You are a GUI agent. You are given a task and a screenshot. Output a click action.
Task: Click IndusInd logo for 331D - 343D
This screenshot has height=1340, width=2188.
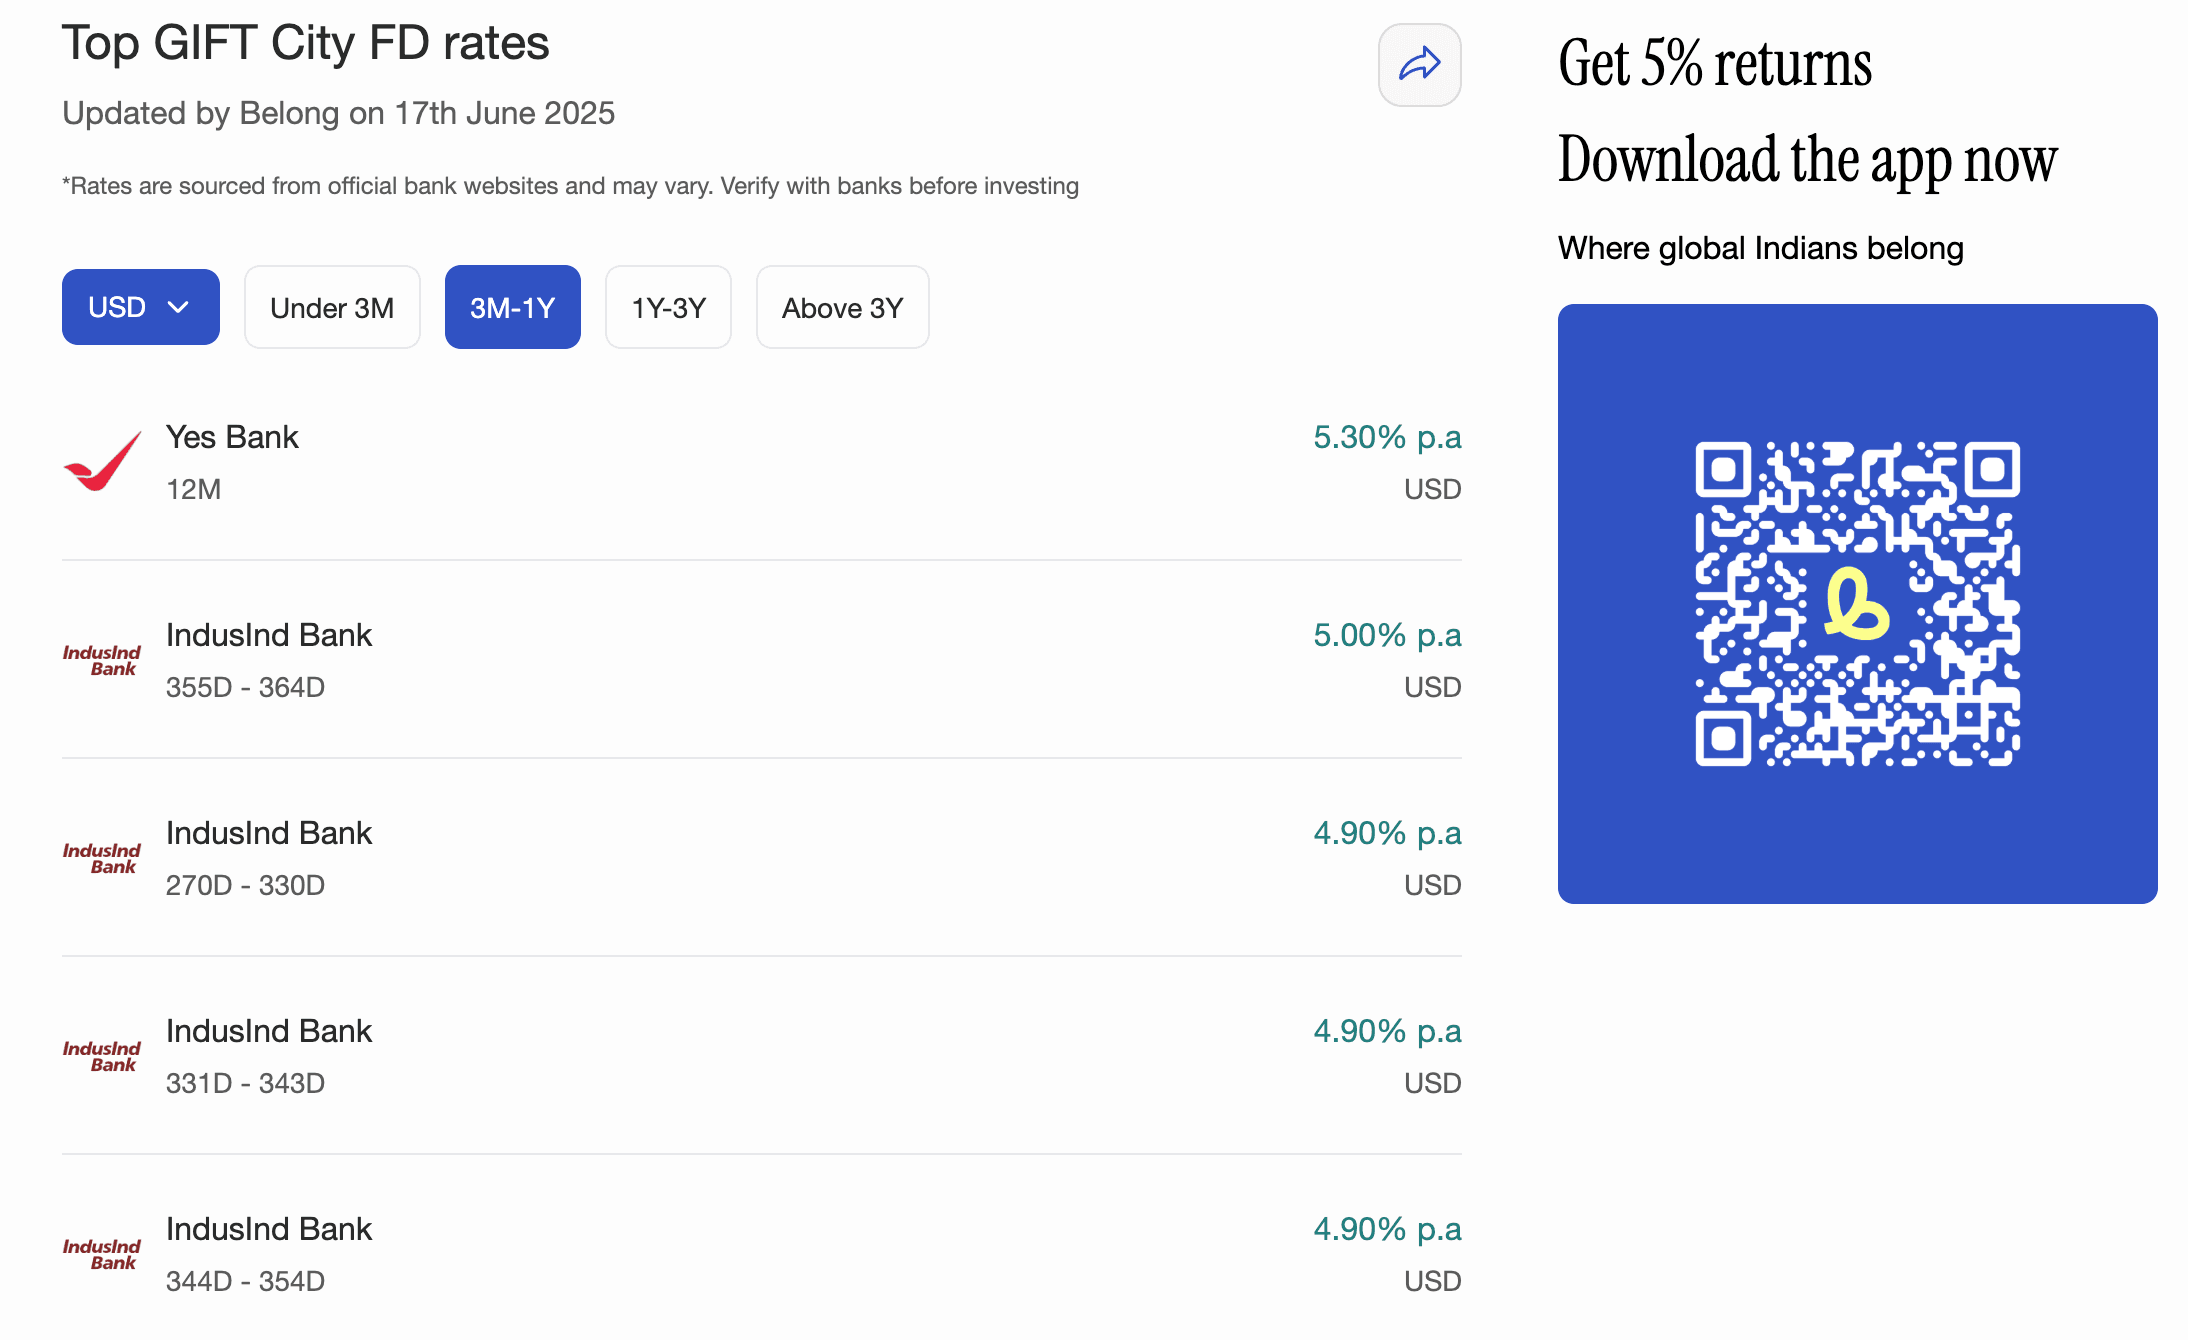click(x=102, y=1056)
